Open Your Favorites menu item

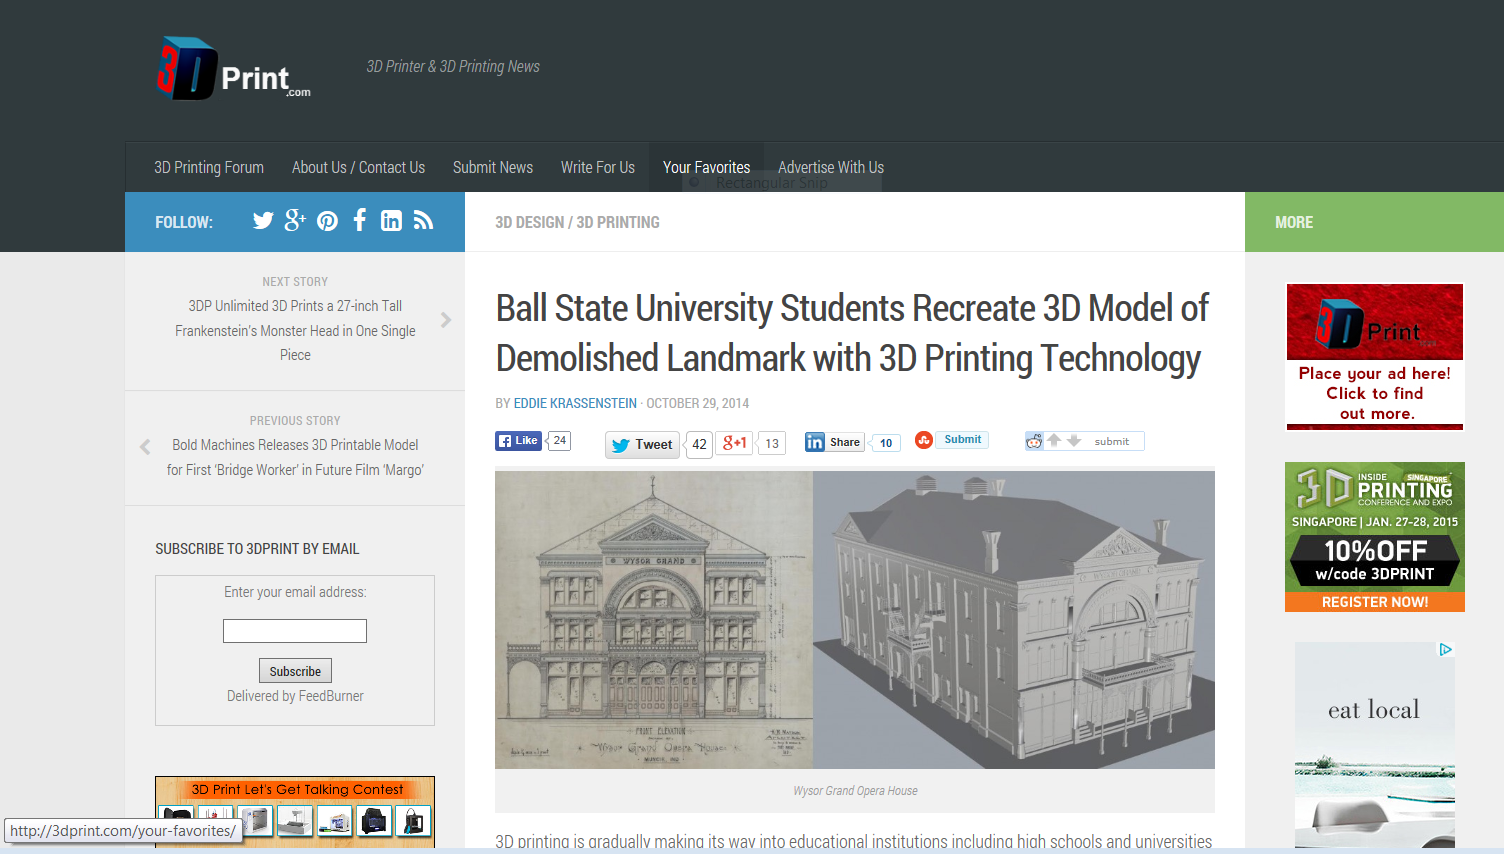pyautogui.click(x=706, y=167)
